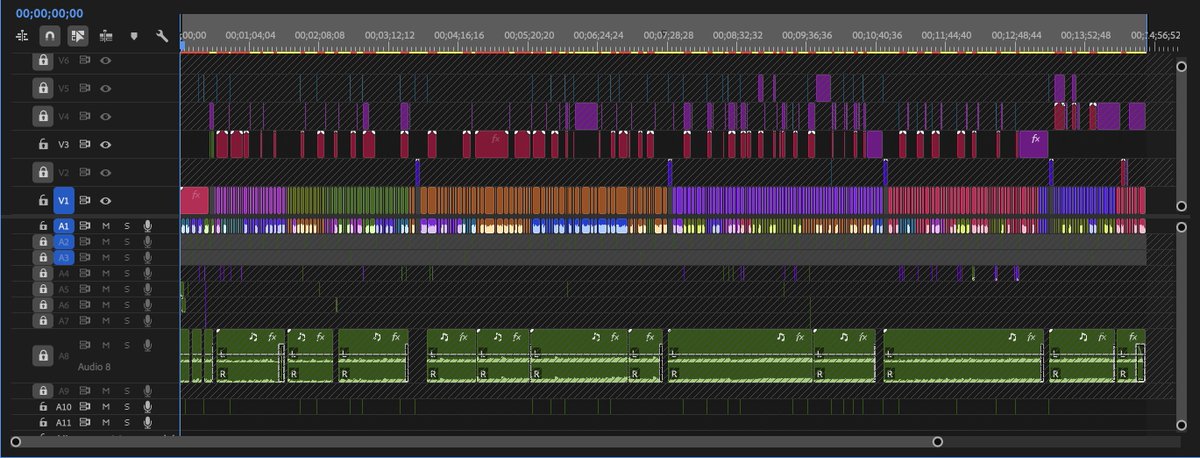Click the Add Marker icon
The image size is (1200, 458).
pyautogui.click(x=133, y=36)
